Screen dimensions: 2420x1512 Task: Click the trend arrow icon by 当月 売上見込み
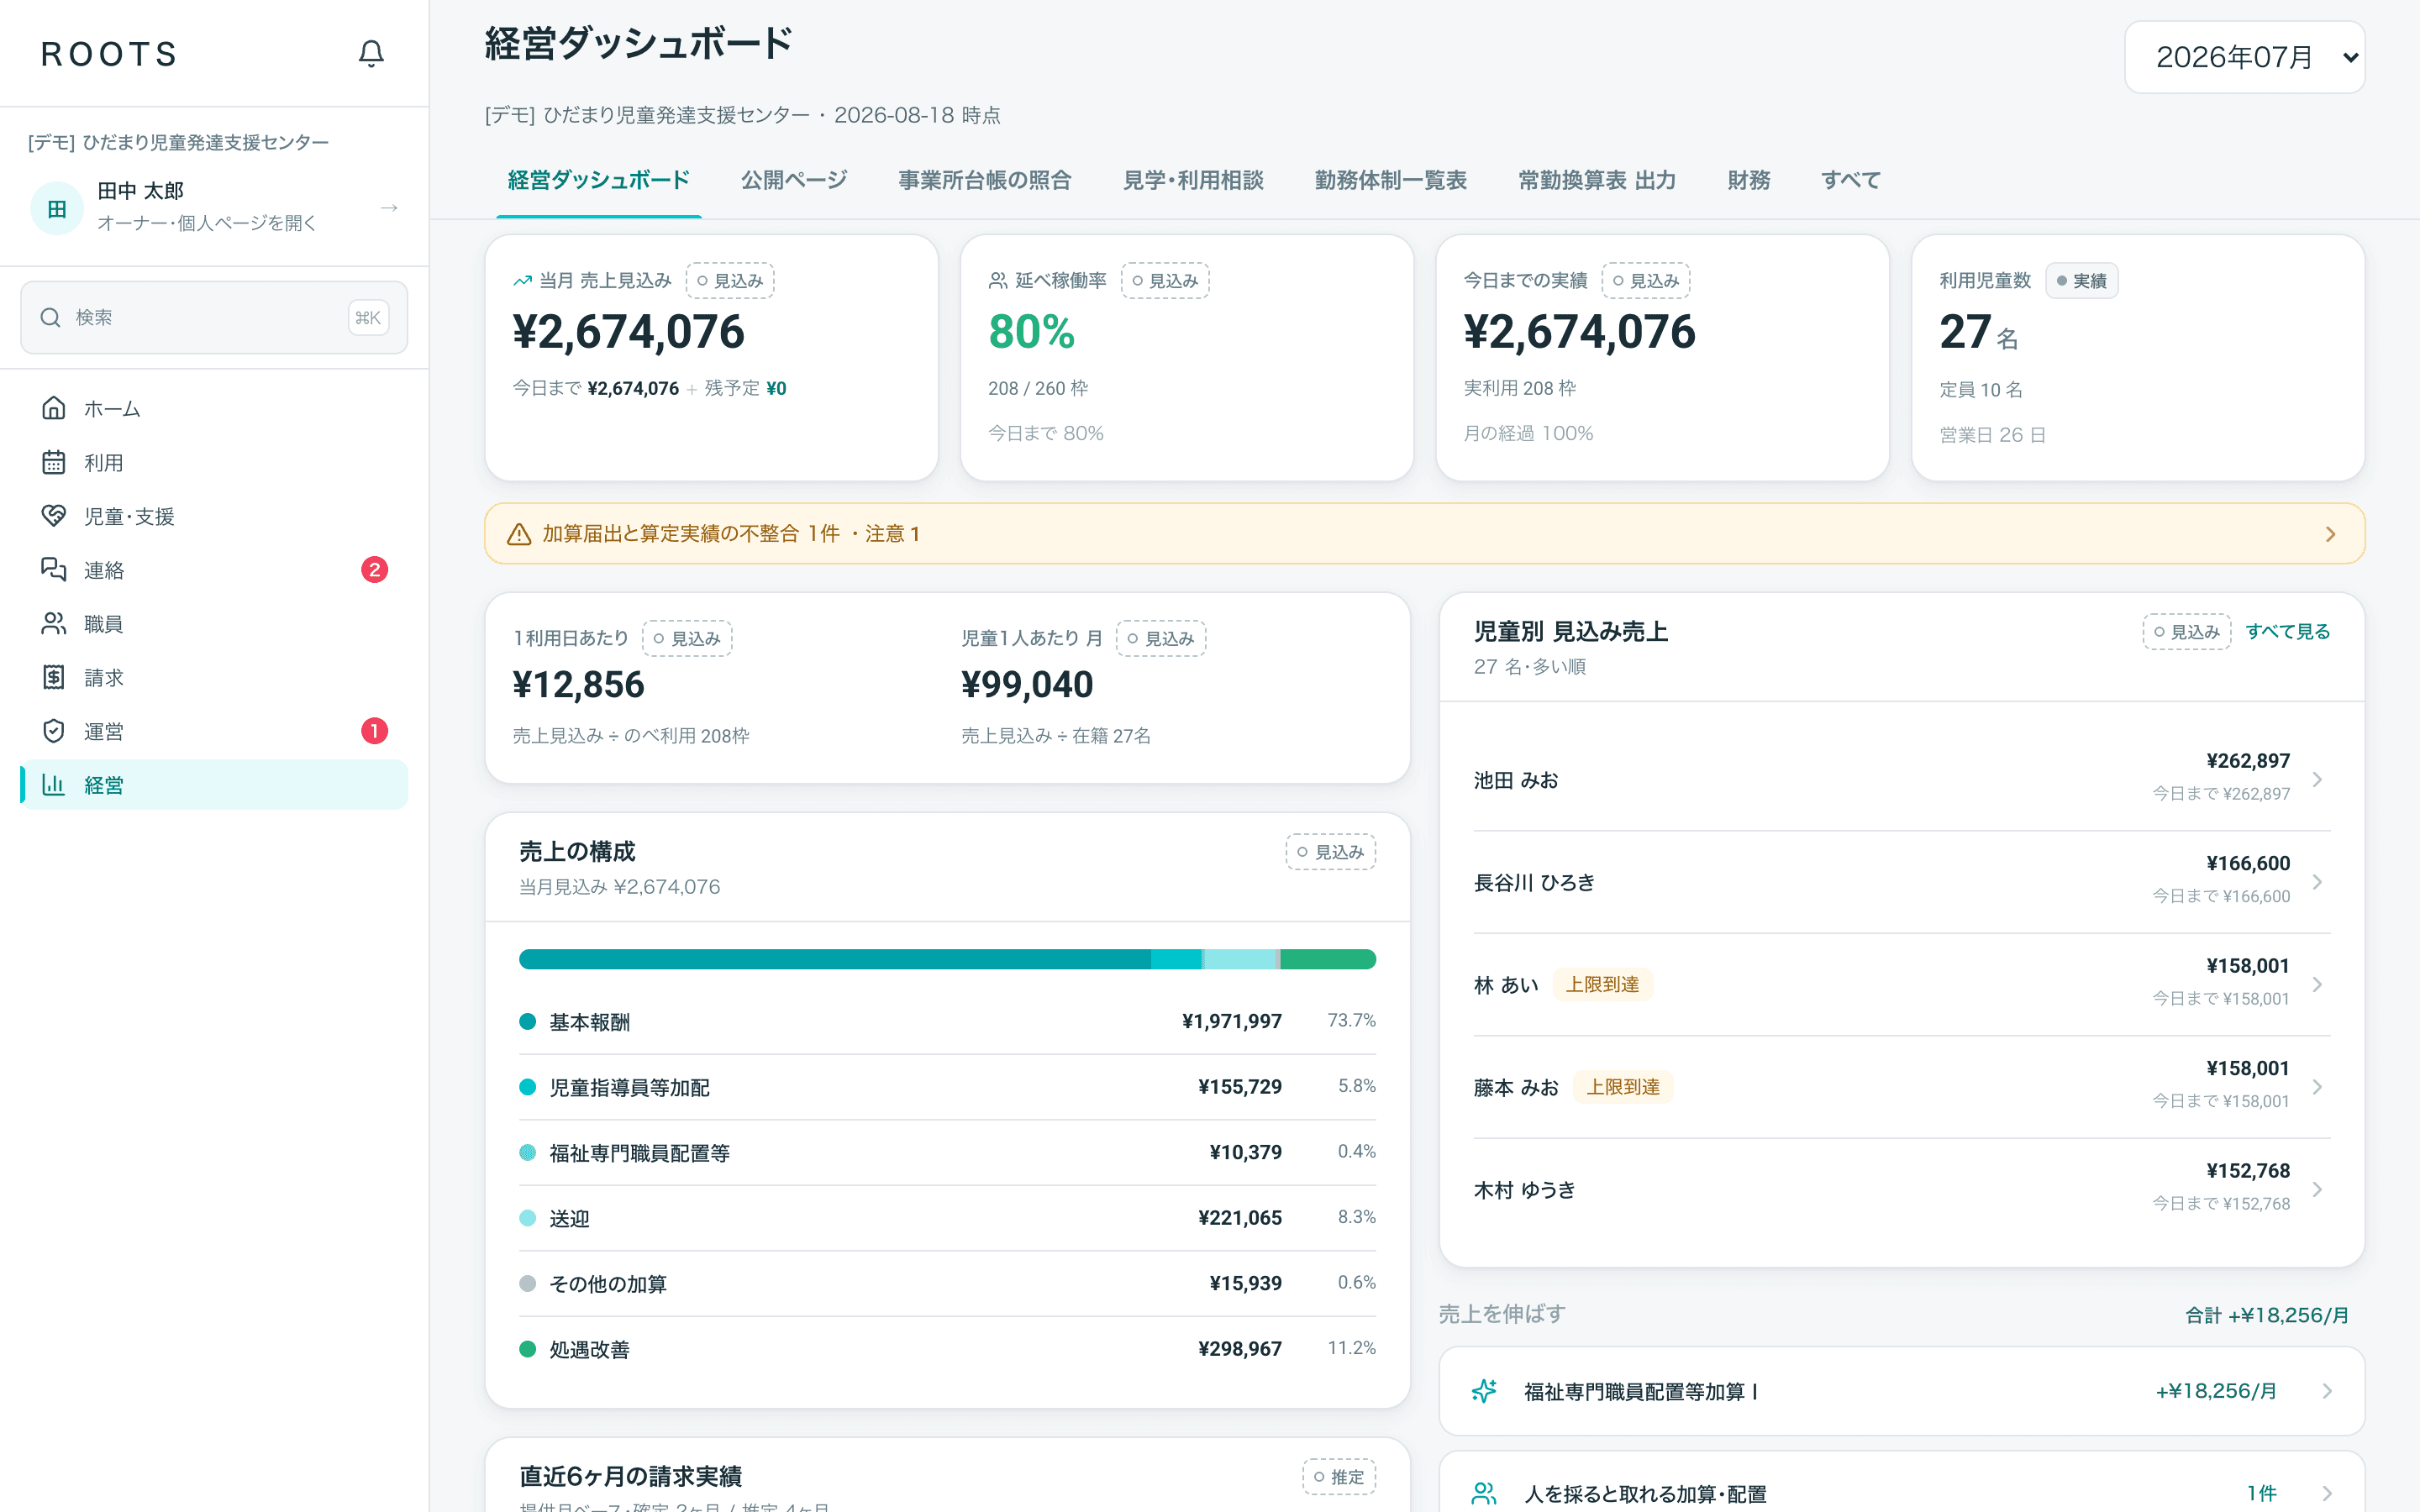(x=522, y=281)
